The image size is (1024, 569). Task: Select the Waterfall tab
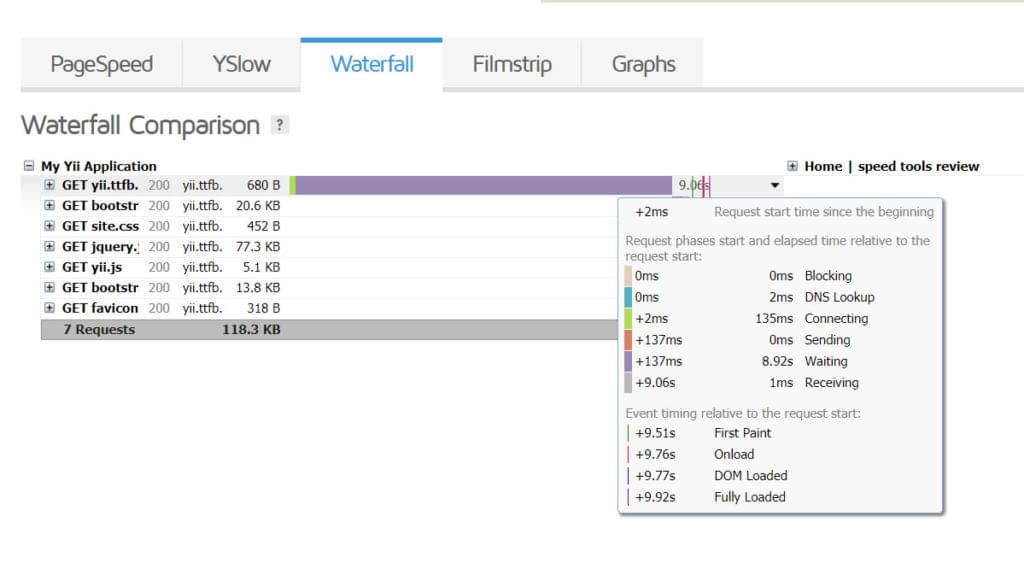point(371,65)
